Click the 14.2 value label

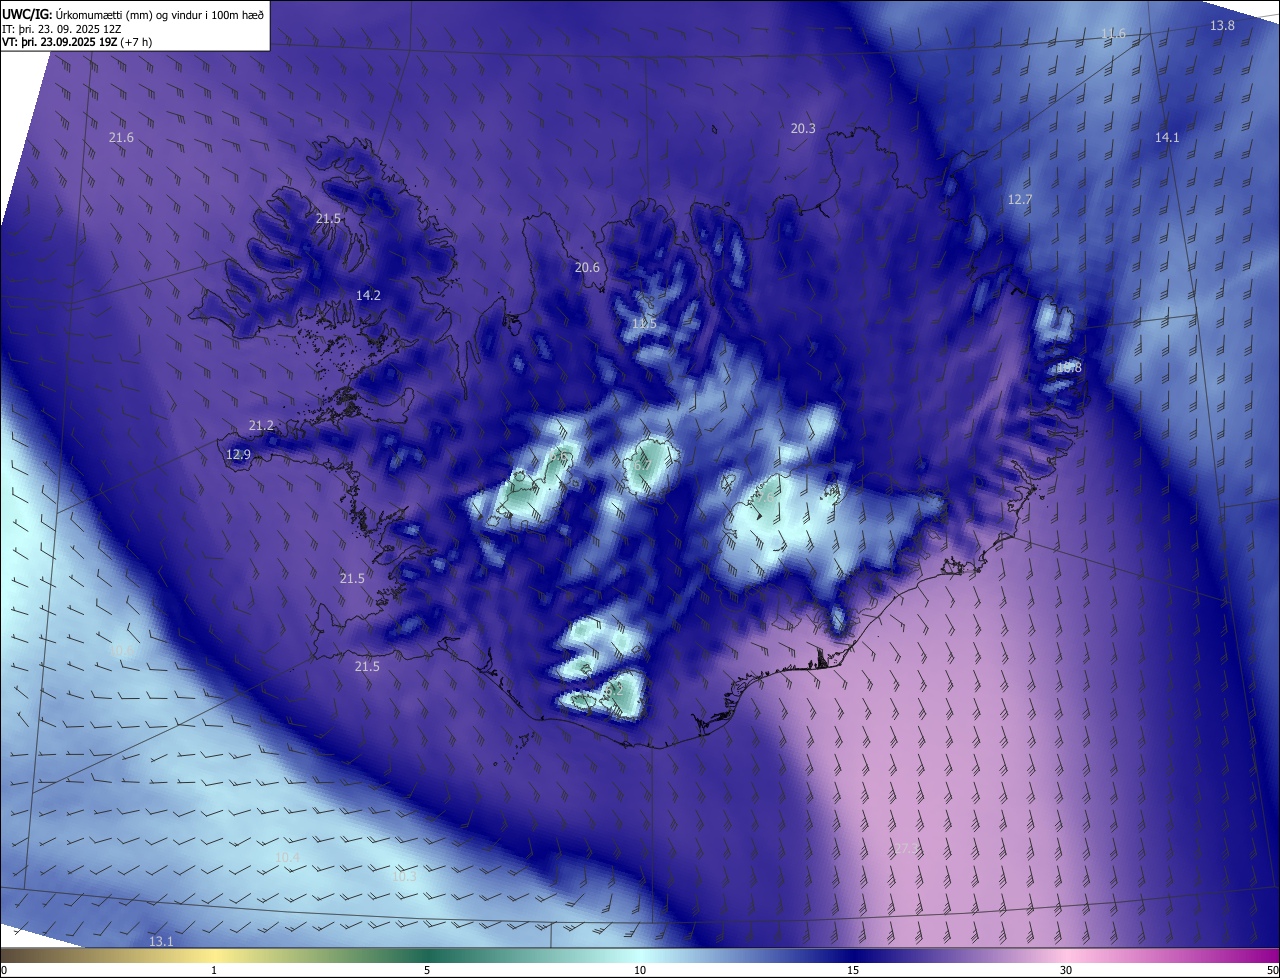[368, 295]
